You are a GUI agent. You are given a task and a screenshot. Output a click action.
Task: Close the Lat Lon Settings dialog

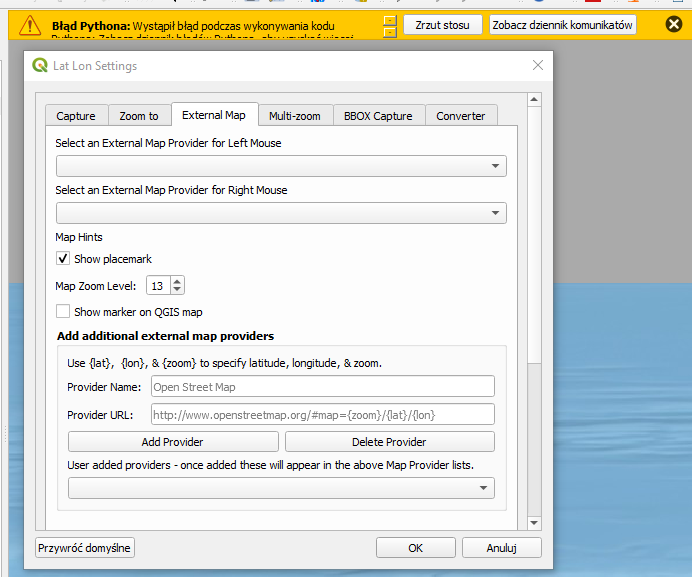pos(538,65)
